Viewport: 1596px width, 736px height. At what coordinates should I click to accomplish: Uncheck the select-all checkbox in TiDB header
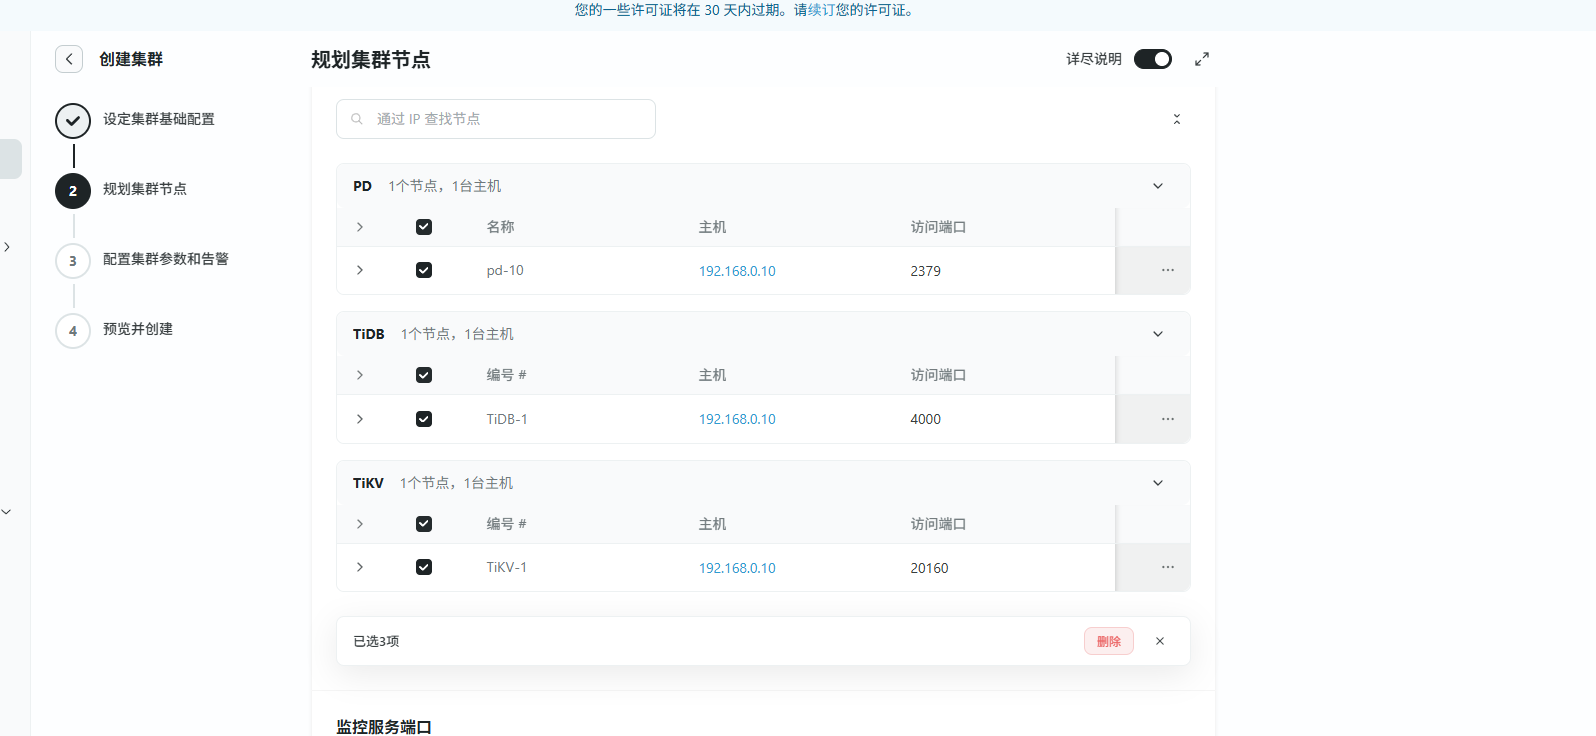pos(424,375)
